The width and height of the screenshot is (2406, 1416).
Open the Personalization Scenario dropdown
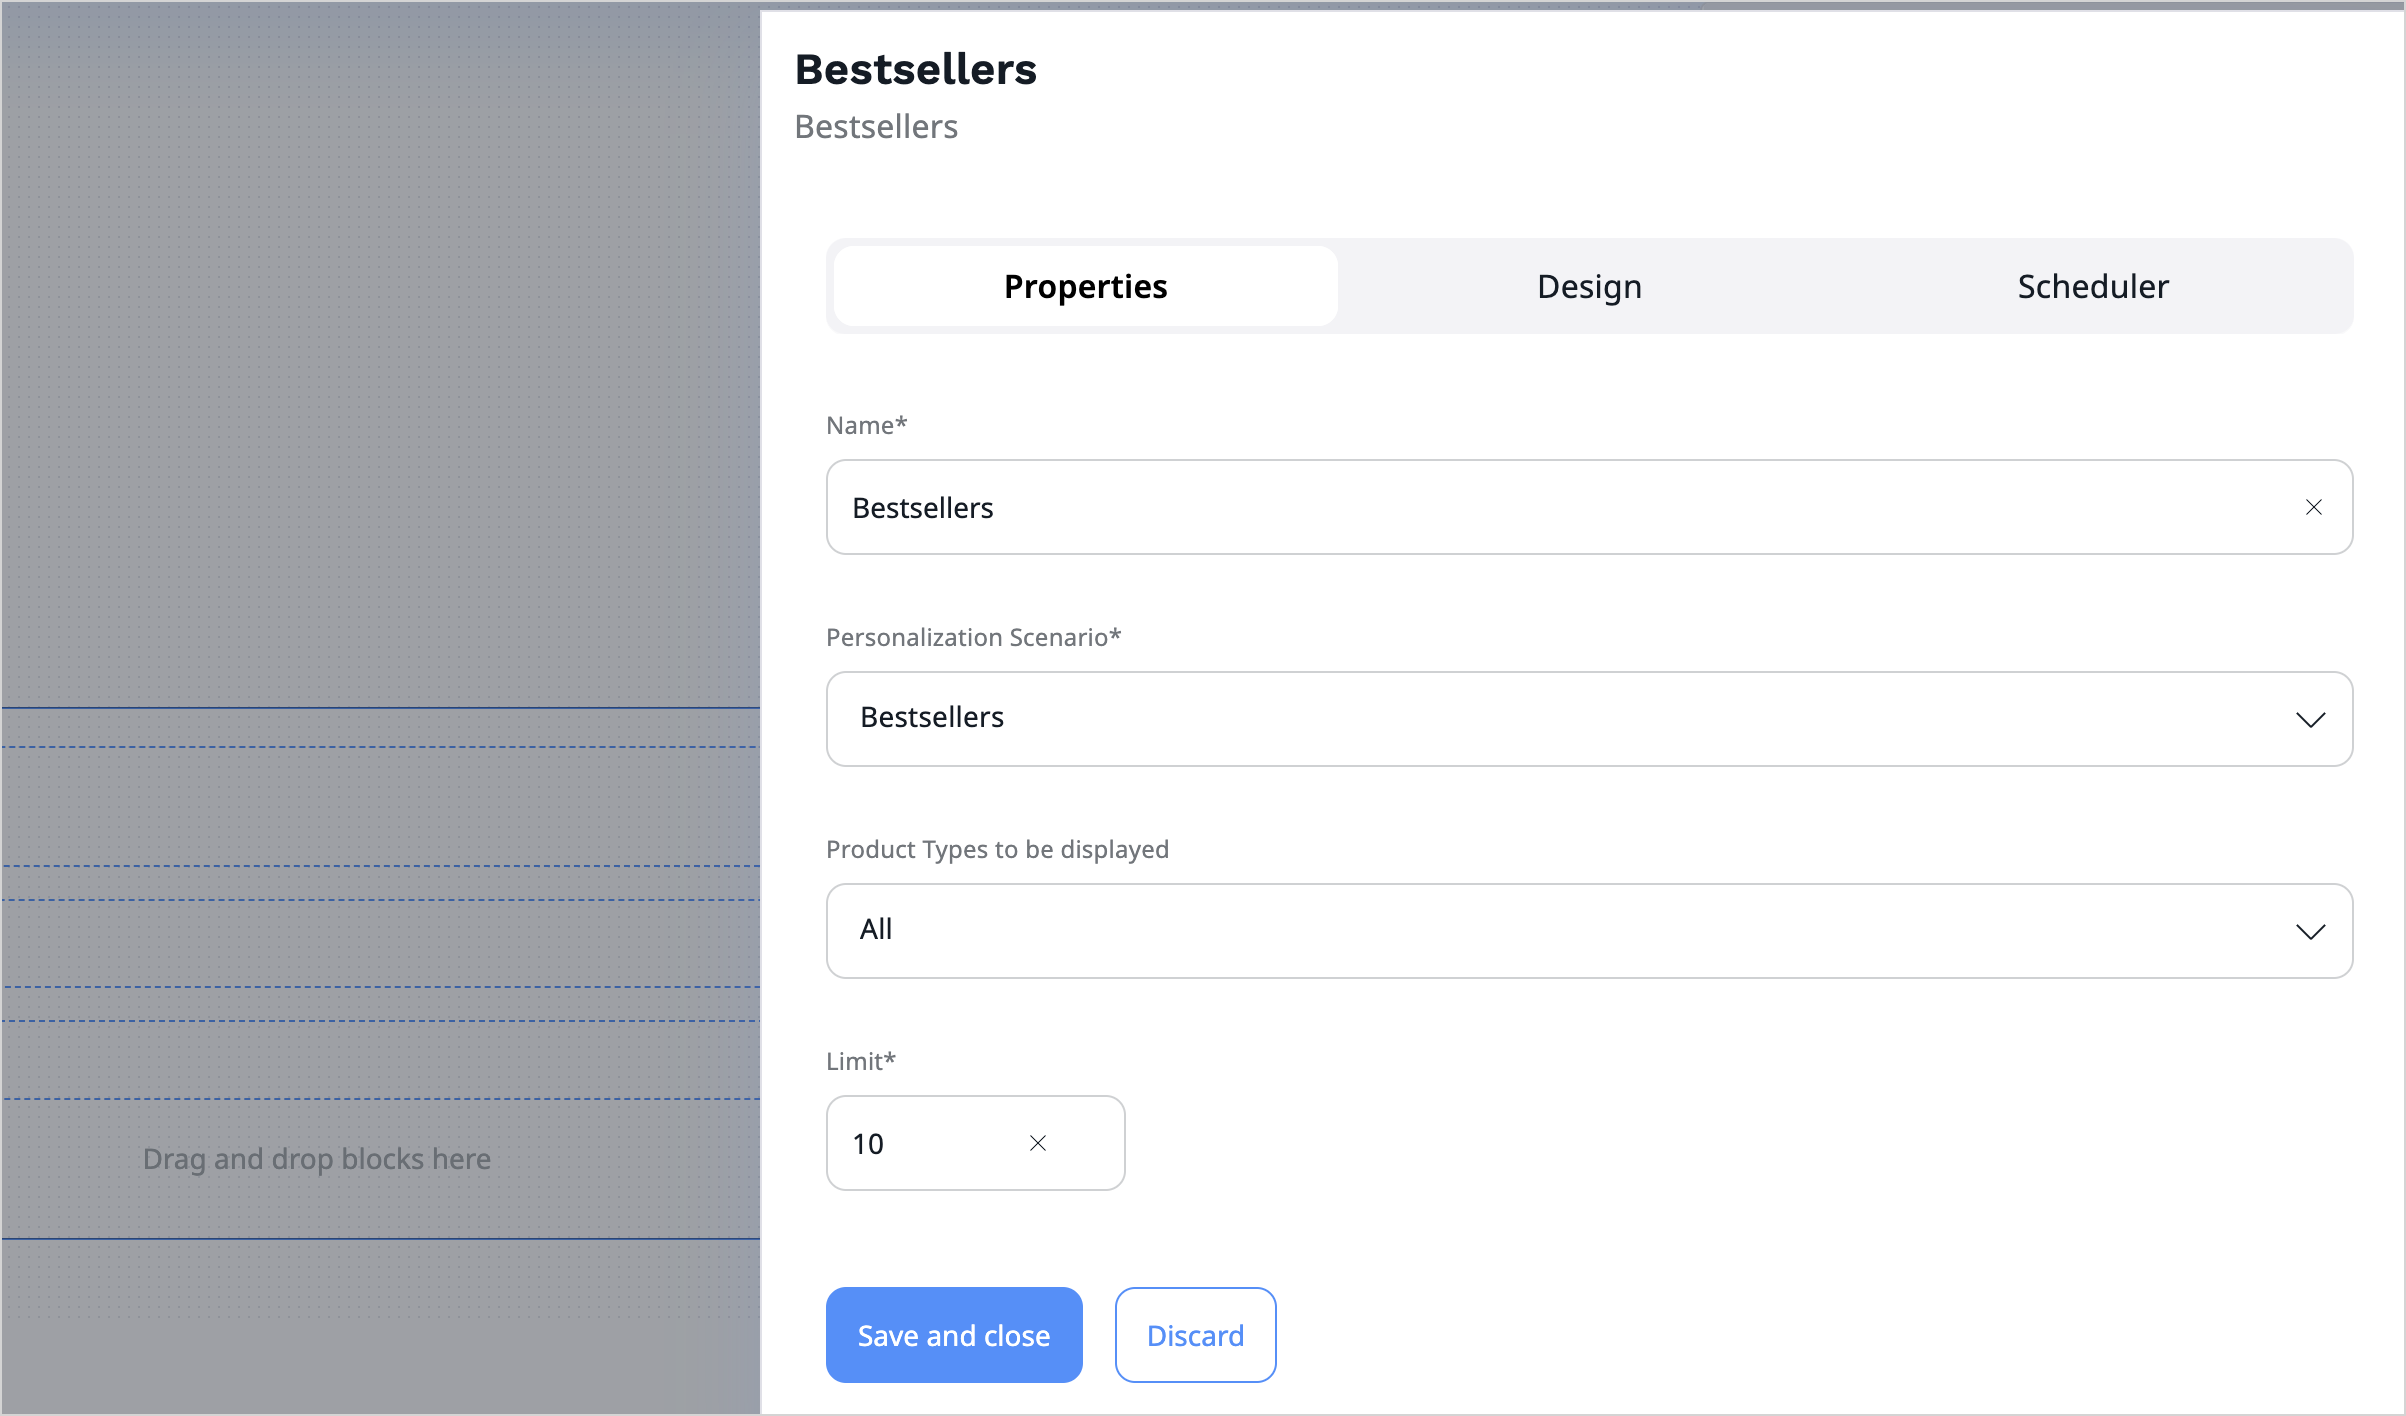point(1588,719)
